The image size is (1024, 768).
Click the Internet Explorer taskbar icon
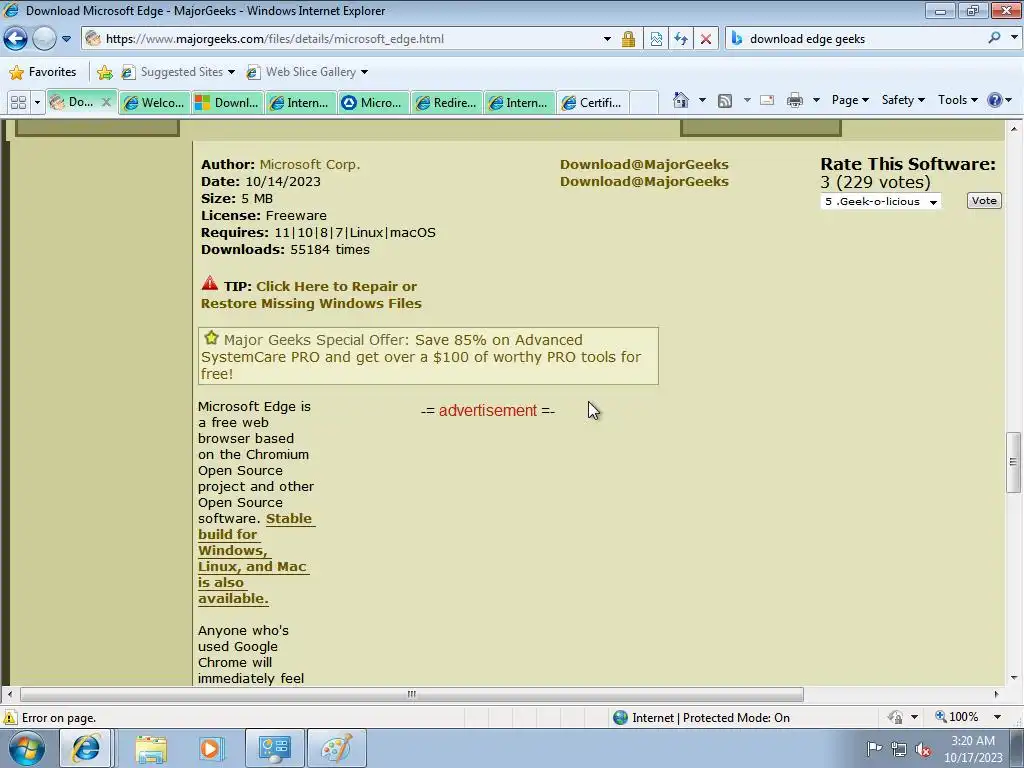coord(86,748)
